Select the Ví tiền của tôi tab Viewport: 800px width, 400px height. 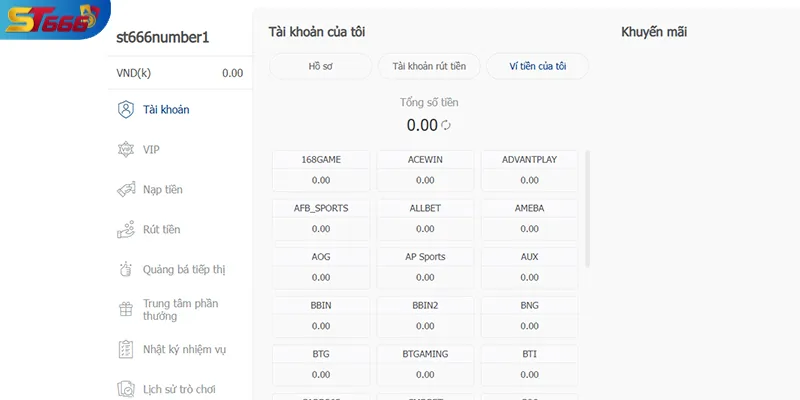(537, 66)
